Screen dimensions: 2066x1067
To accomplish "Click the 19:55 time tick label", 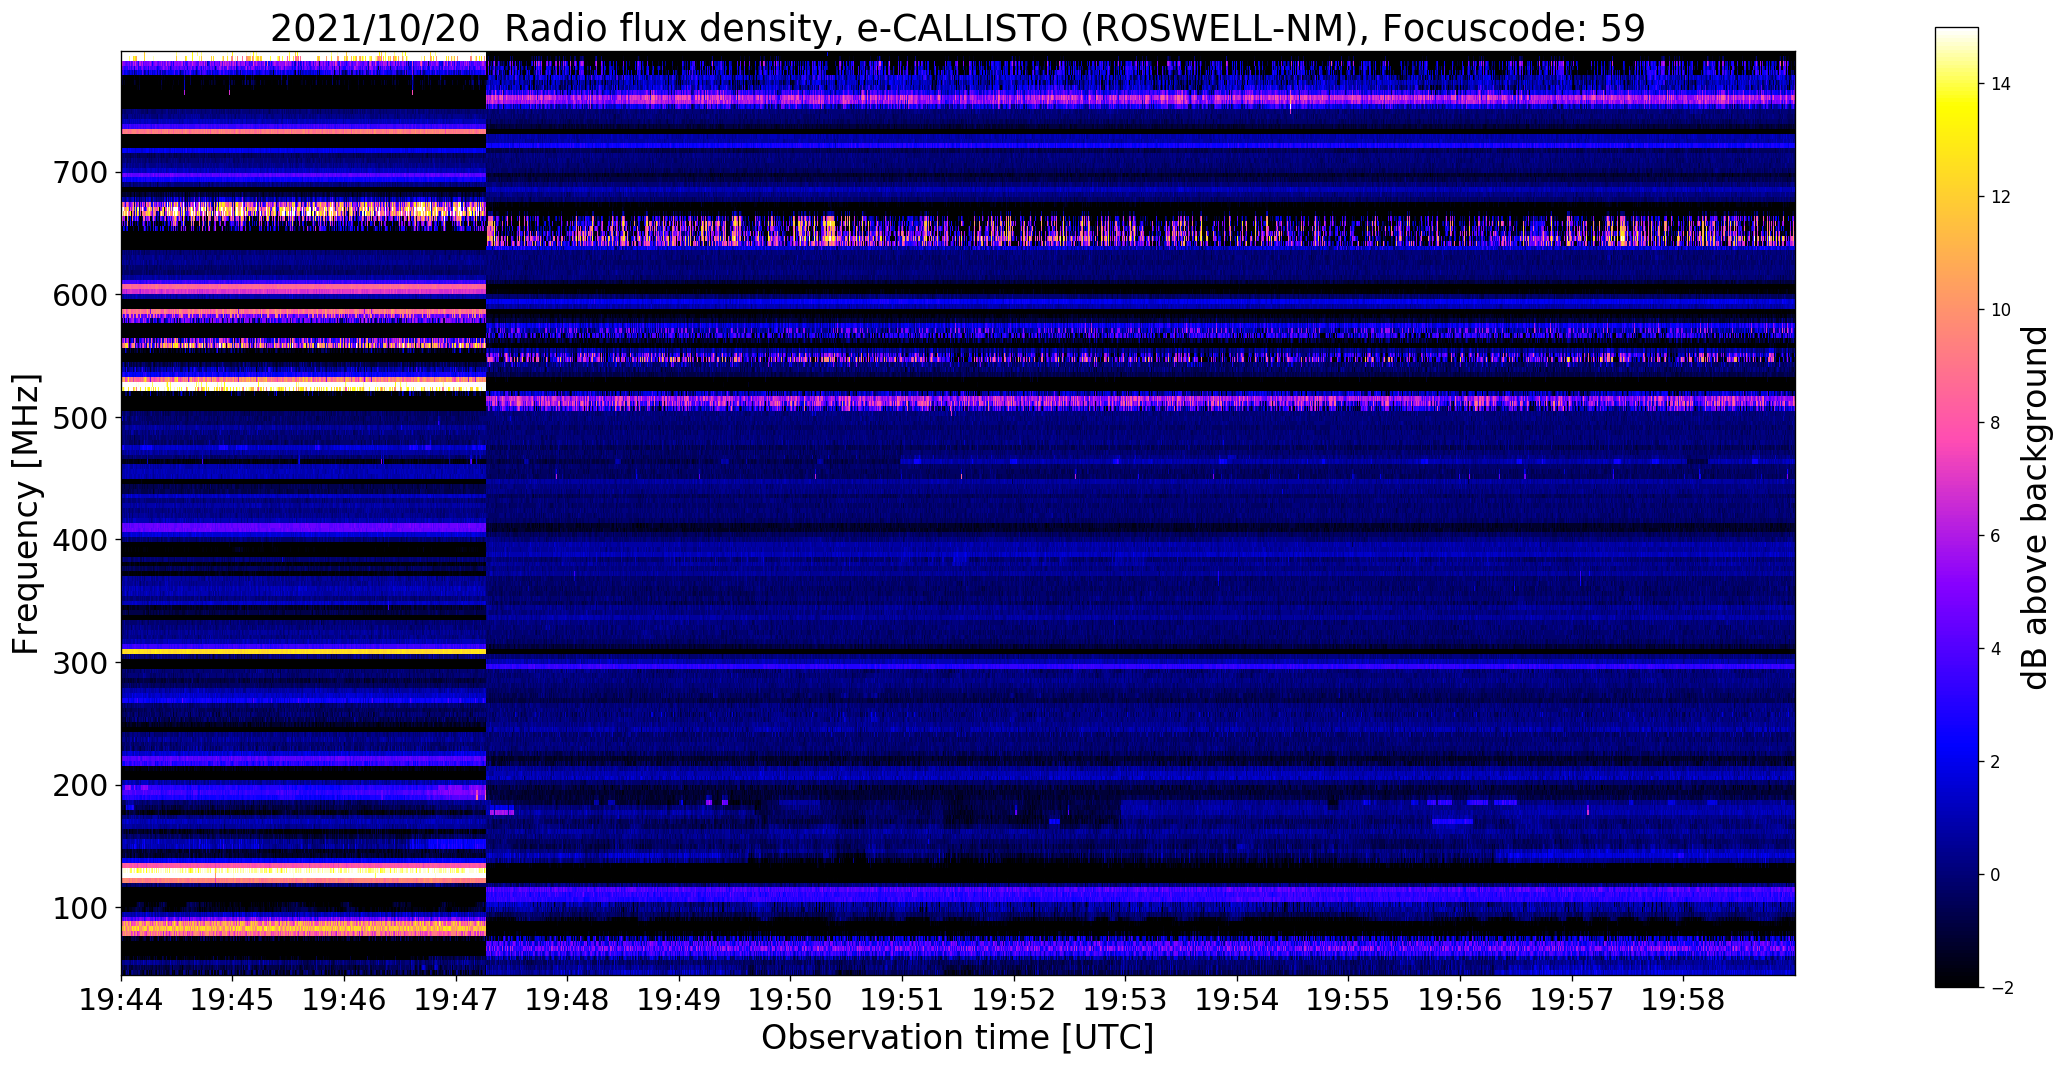I will 1348,1000.
